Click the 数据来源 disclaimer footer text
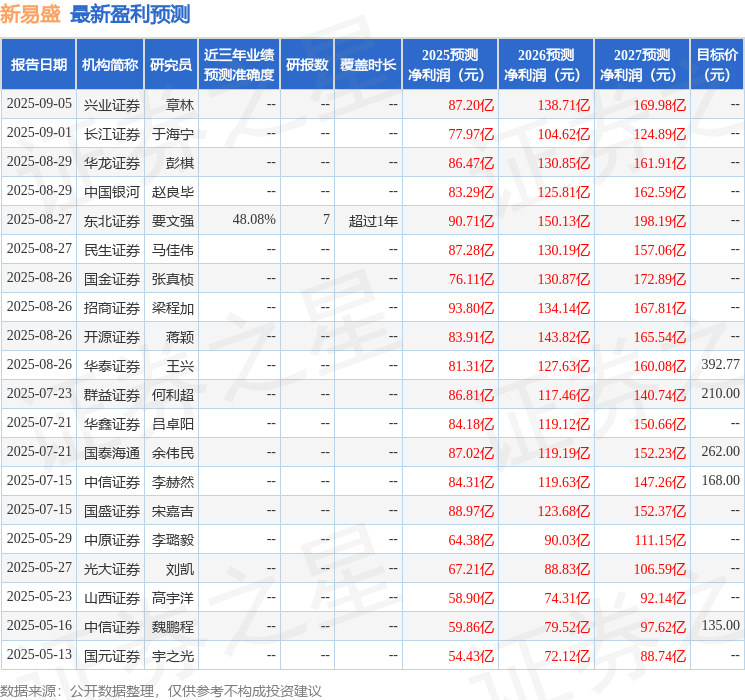The width and height of the screenshot is (745, 700). (161, 690)
